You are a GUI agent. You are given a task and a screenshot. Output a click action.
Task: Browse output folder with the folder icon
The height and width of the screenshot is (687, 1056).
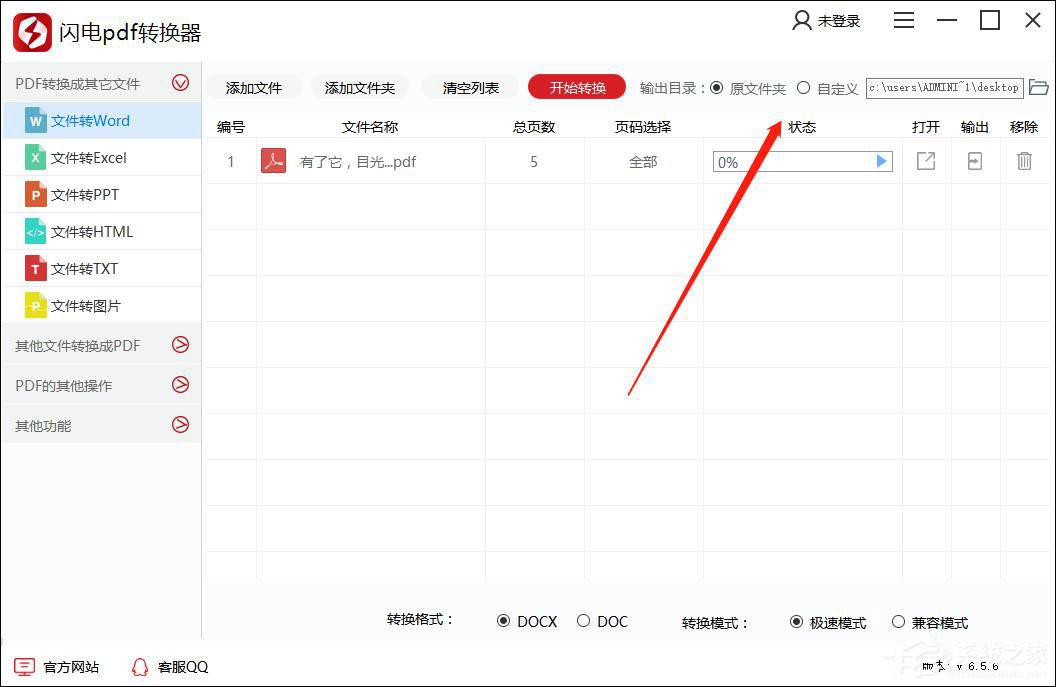point(1039,87)
